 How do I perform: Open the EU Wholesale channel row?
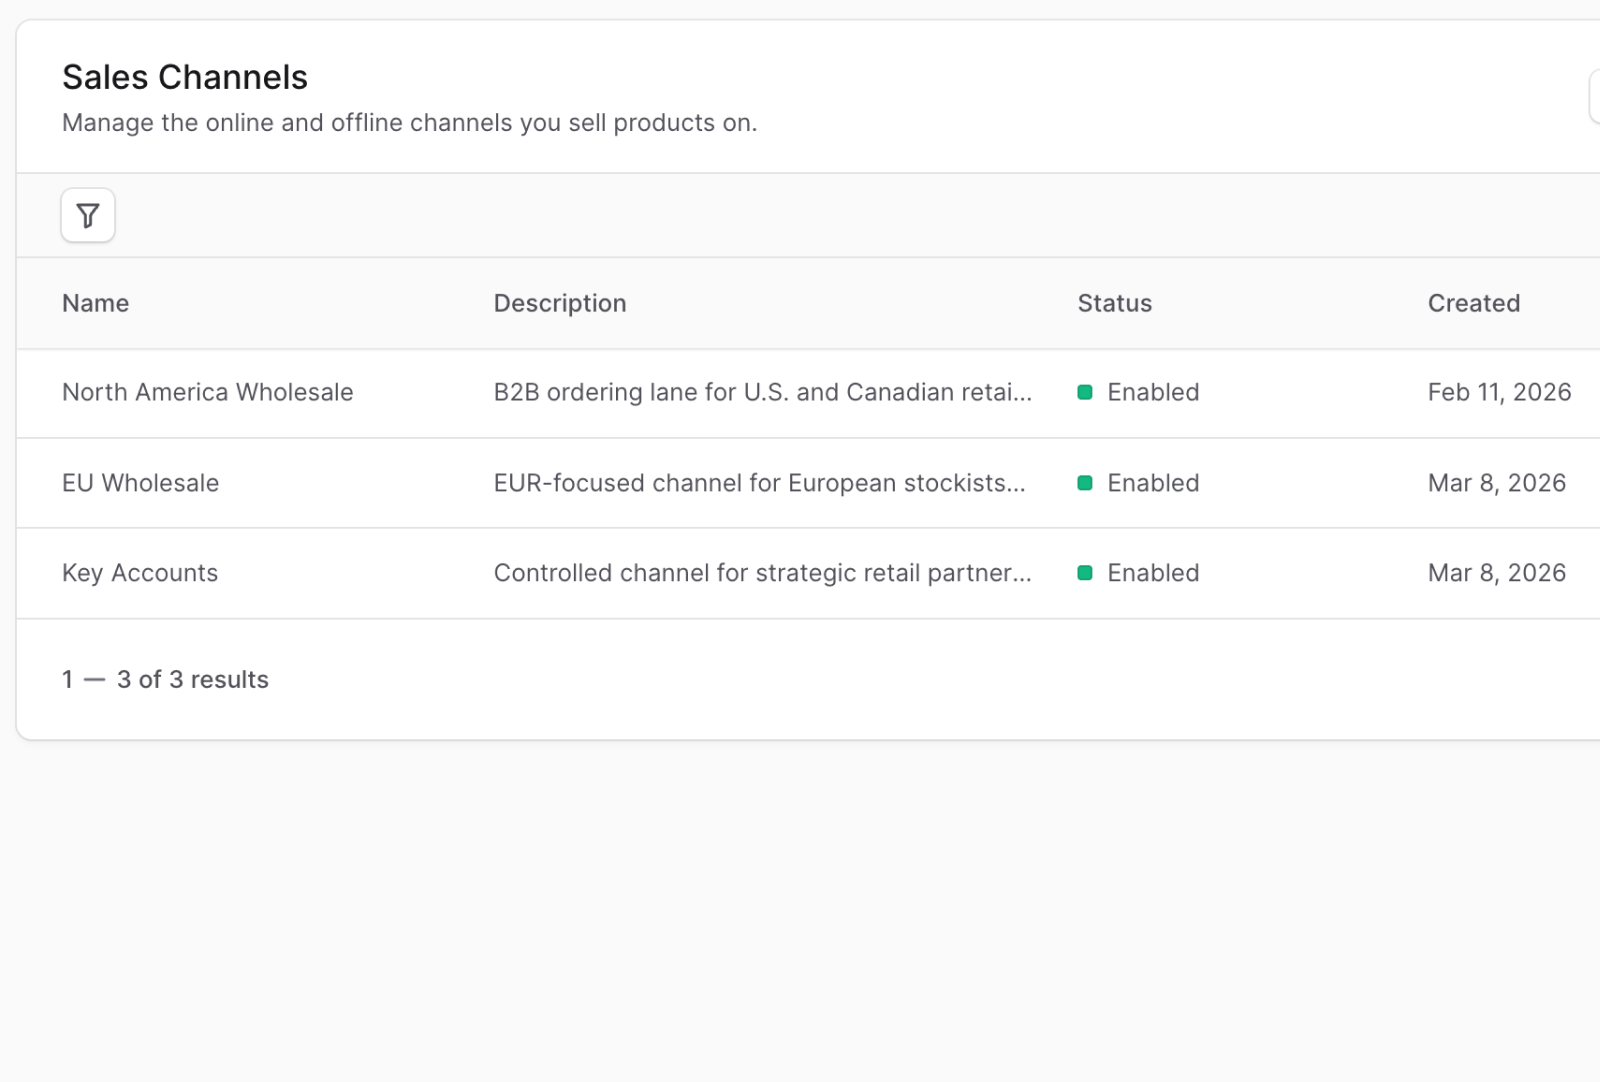pos(140,483)
